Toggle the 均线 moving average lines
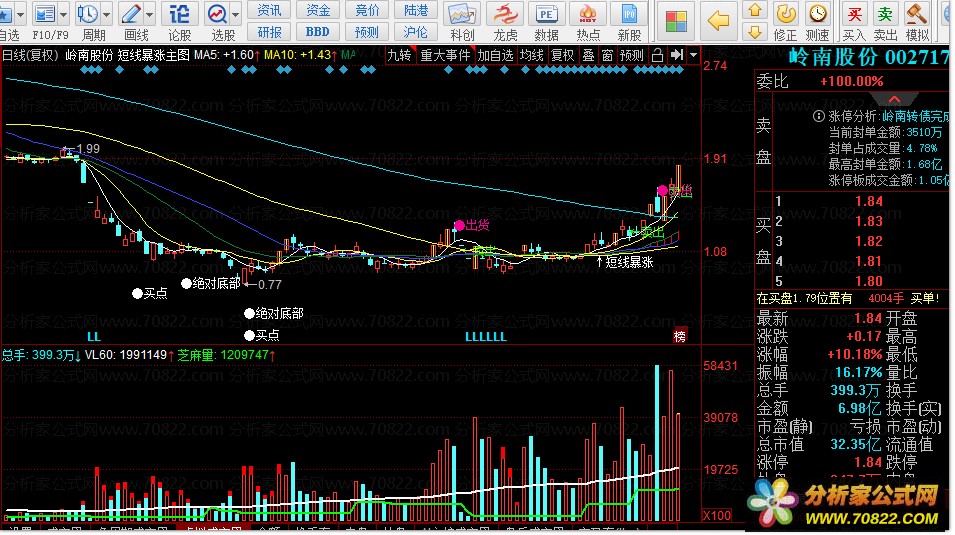955x535 pixels. (531, 55)
